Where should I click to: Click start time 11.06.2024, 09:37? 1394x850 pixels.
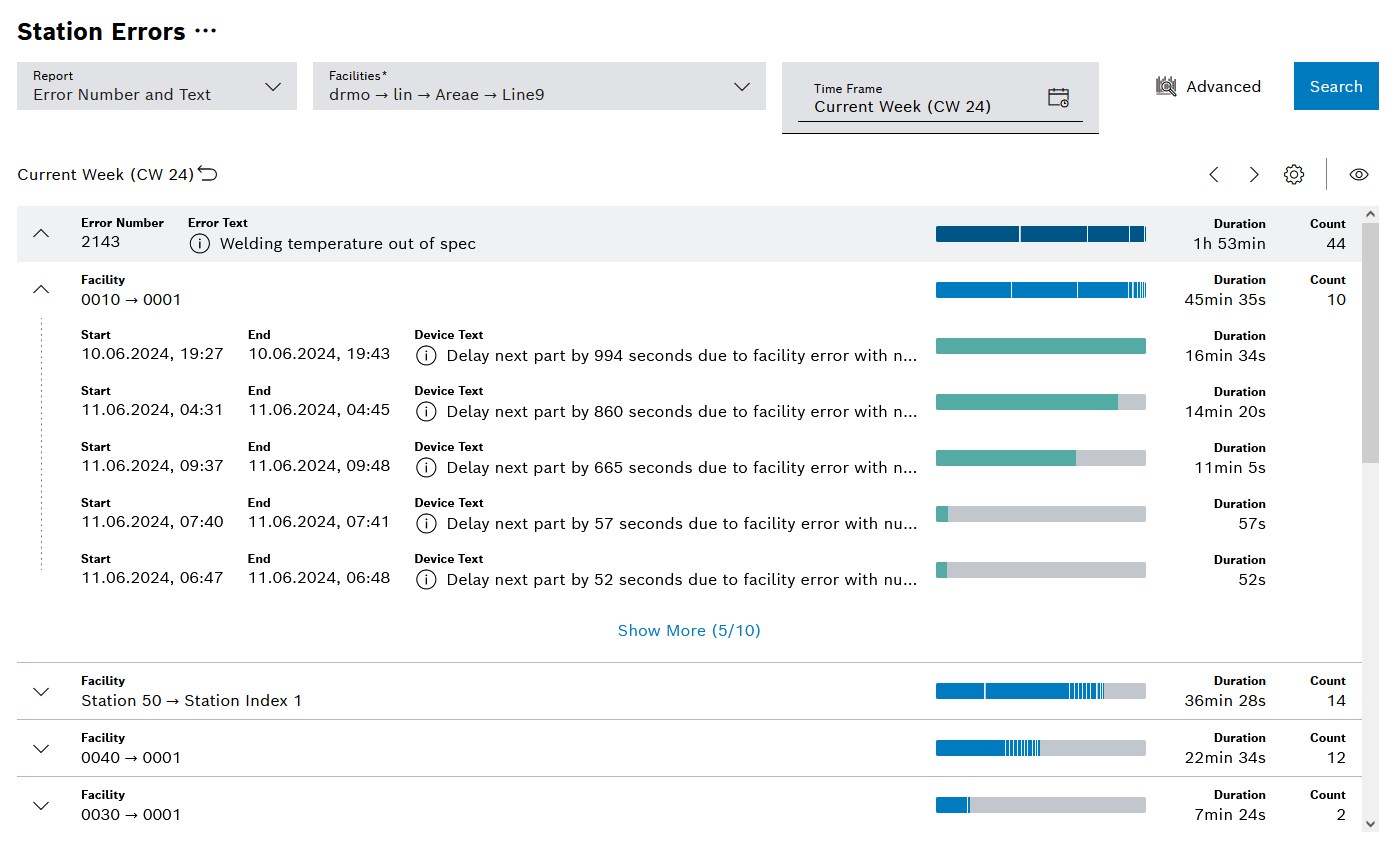153,466
